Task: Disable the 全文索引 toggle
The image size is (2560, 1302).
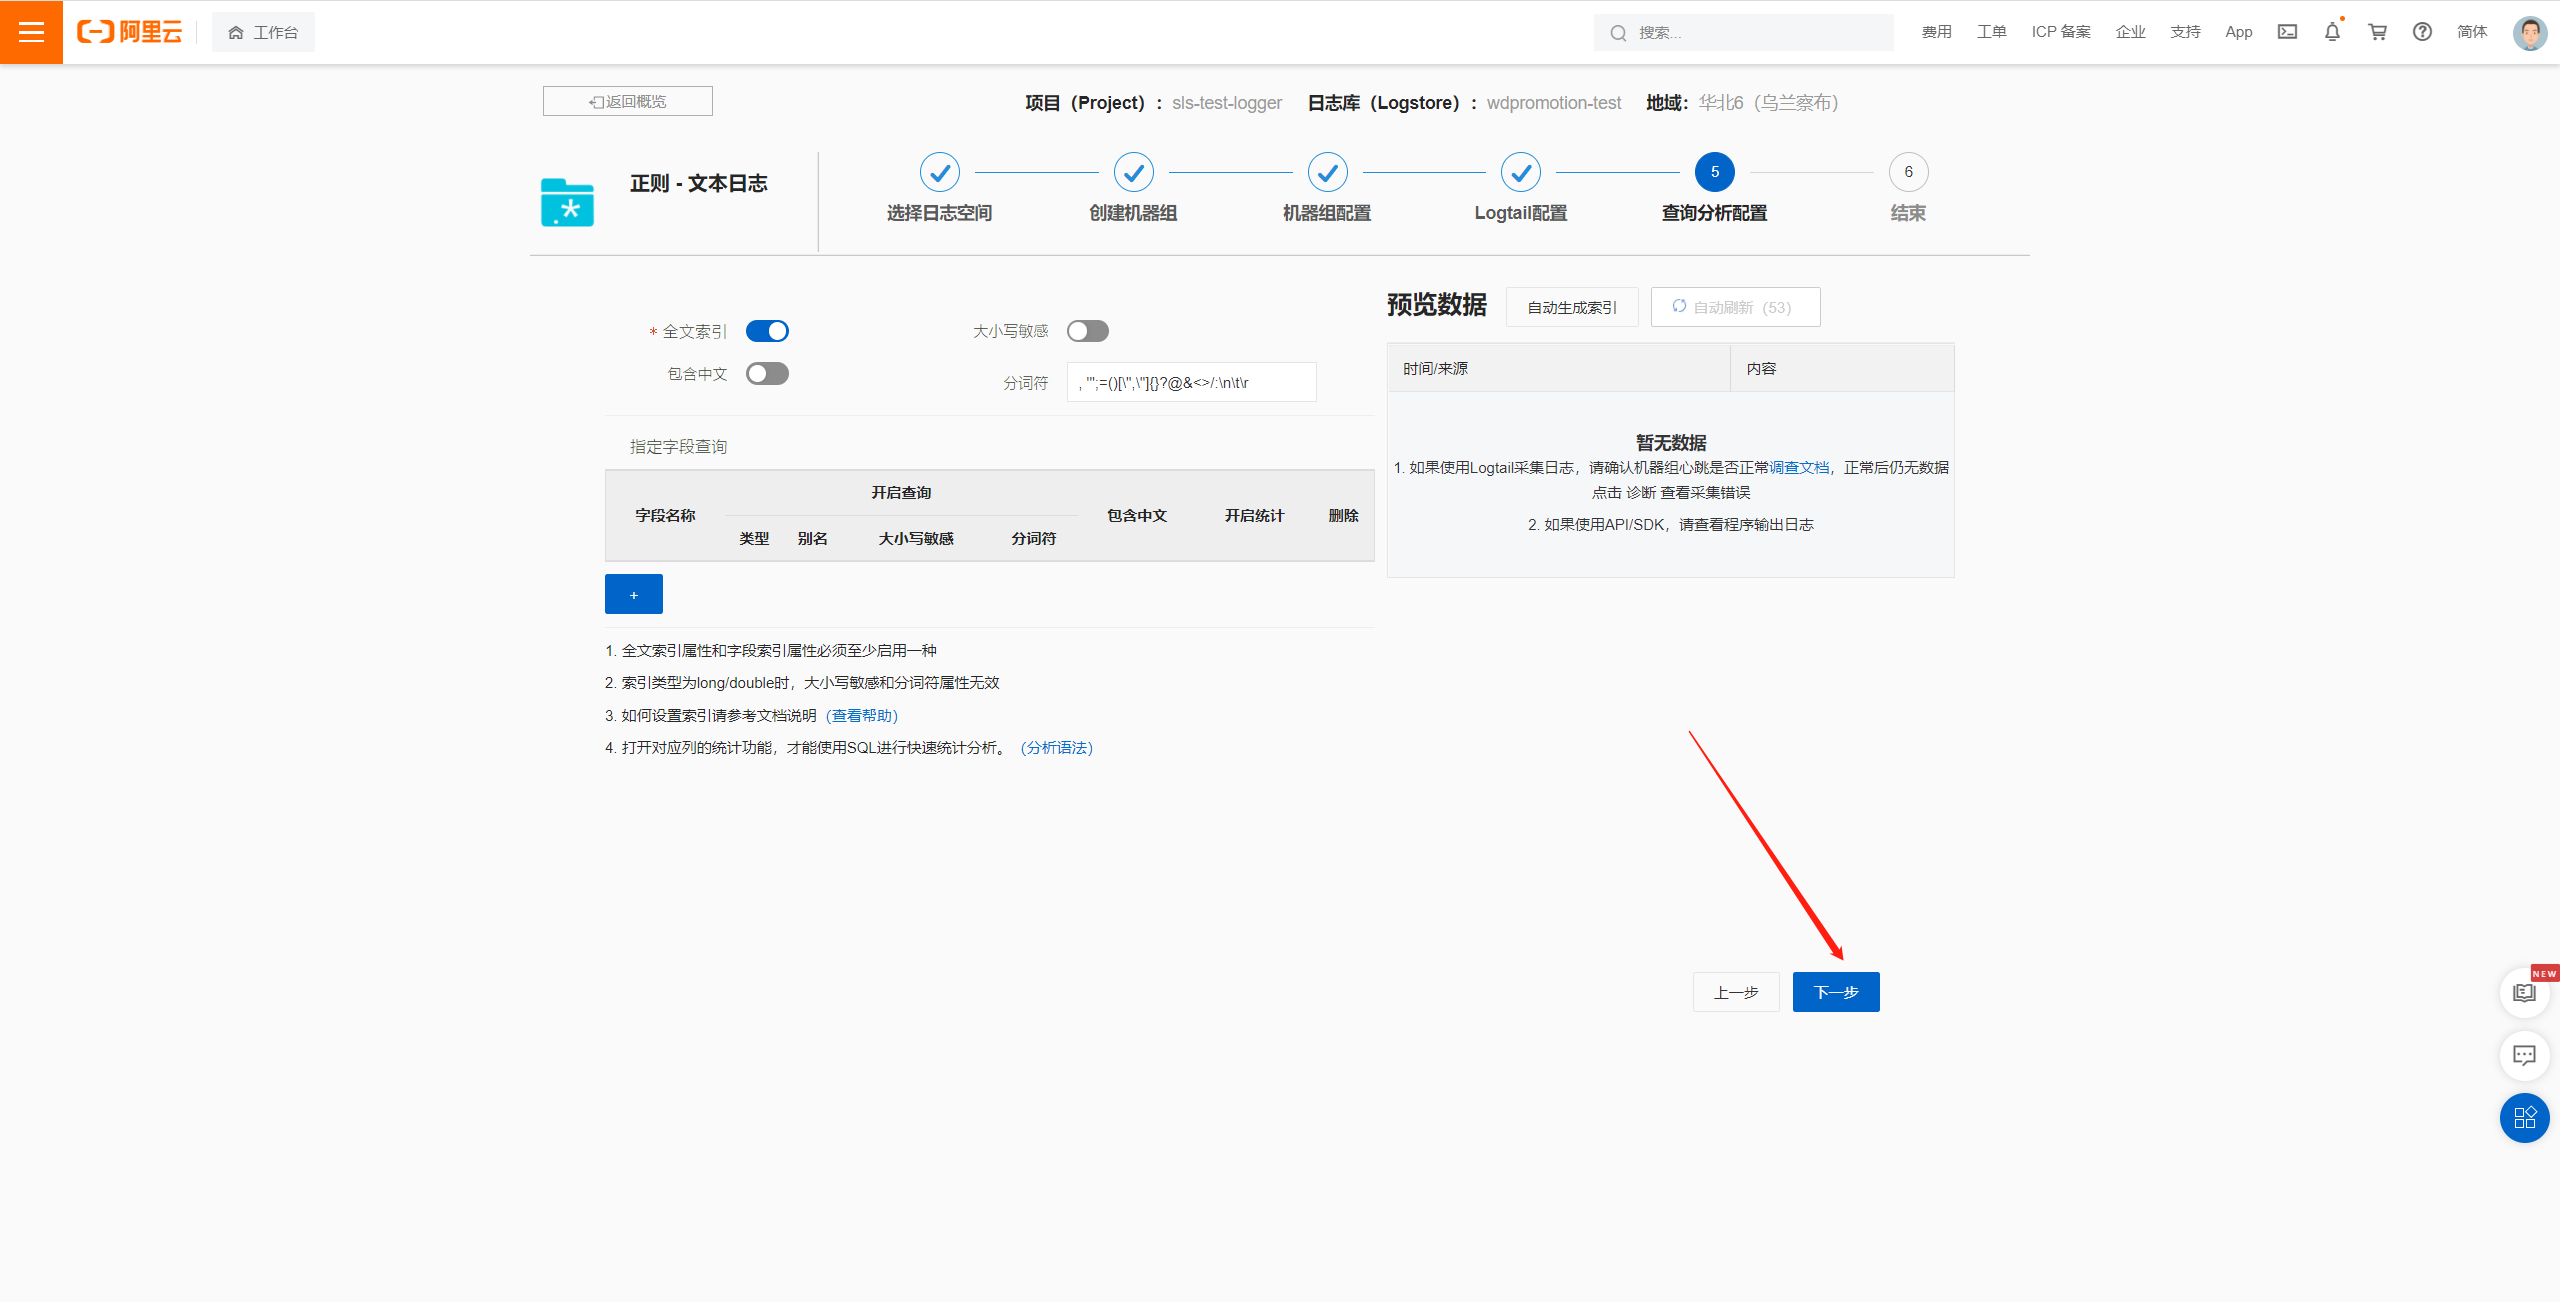Action: click(767, 331)
